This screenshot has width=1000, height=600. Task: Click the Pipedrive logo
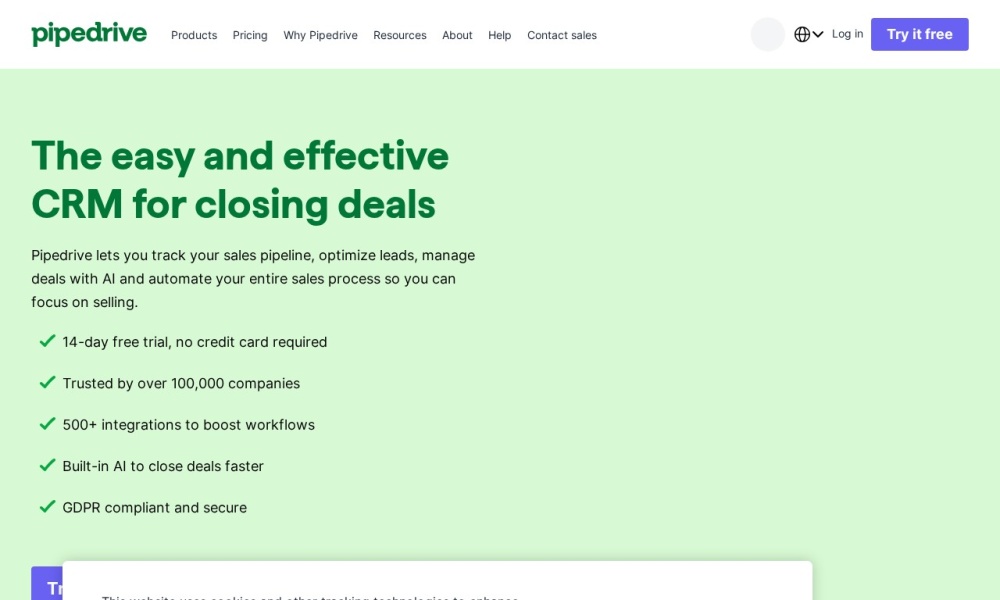coord(89,34)
